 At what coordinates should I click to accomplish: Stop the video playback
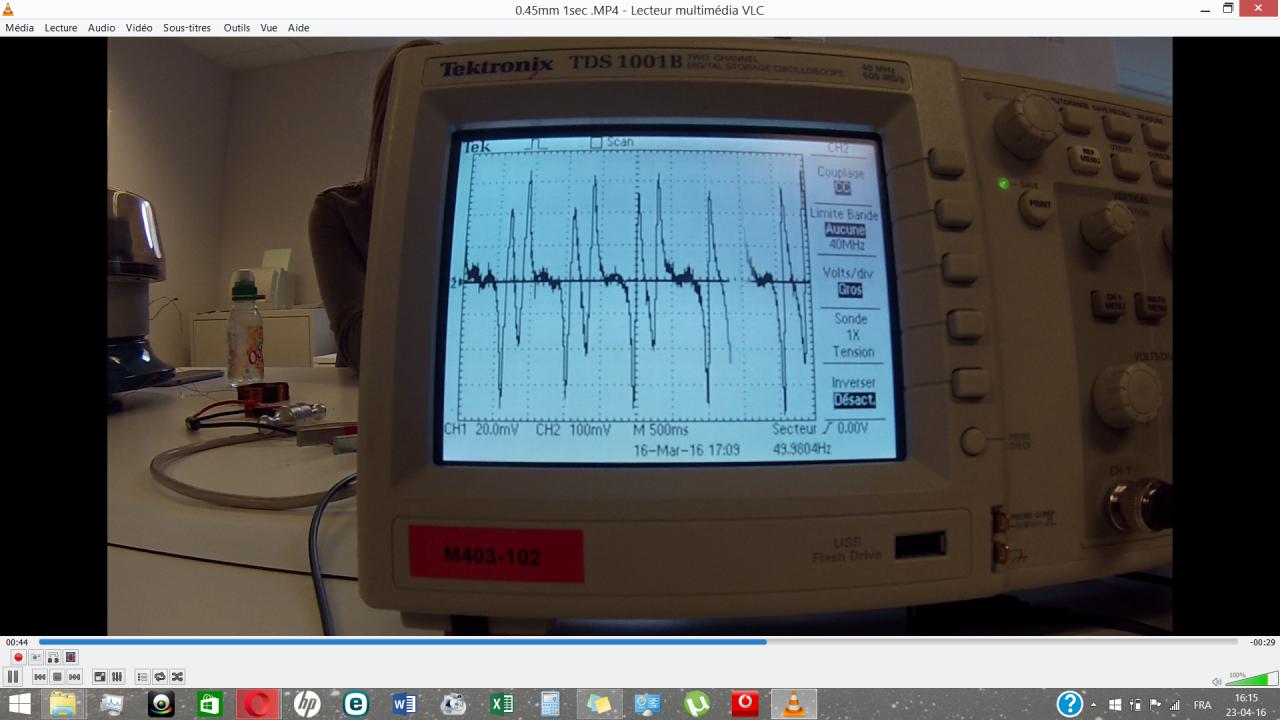point(58,677)
